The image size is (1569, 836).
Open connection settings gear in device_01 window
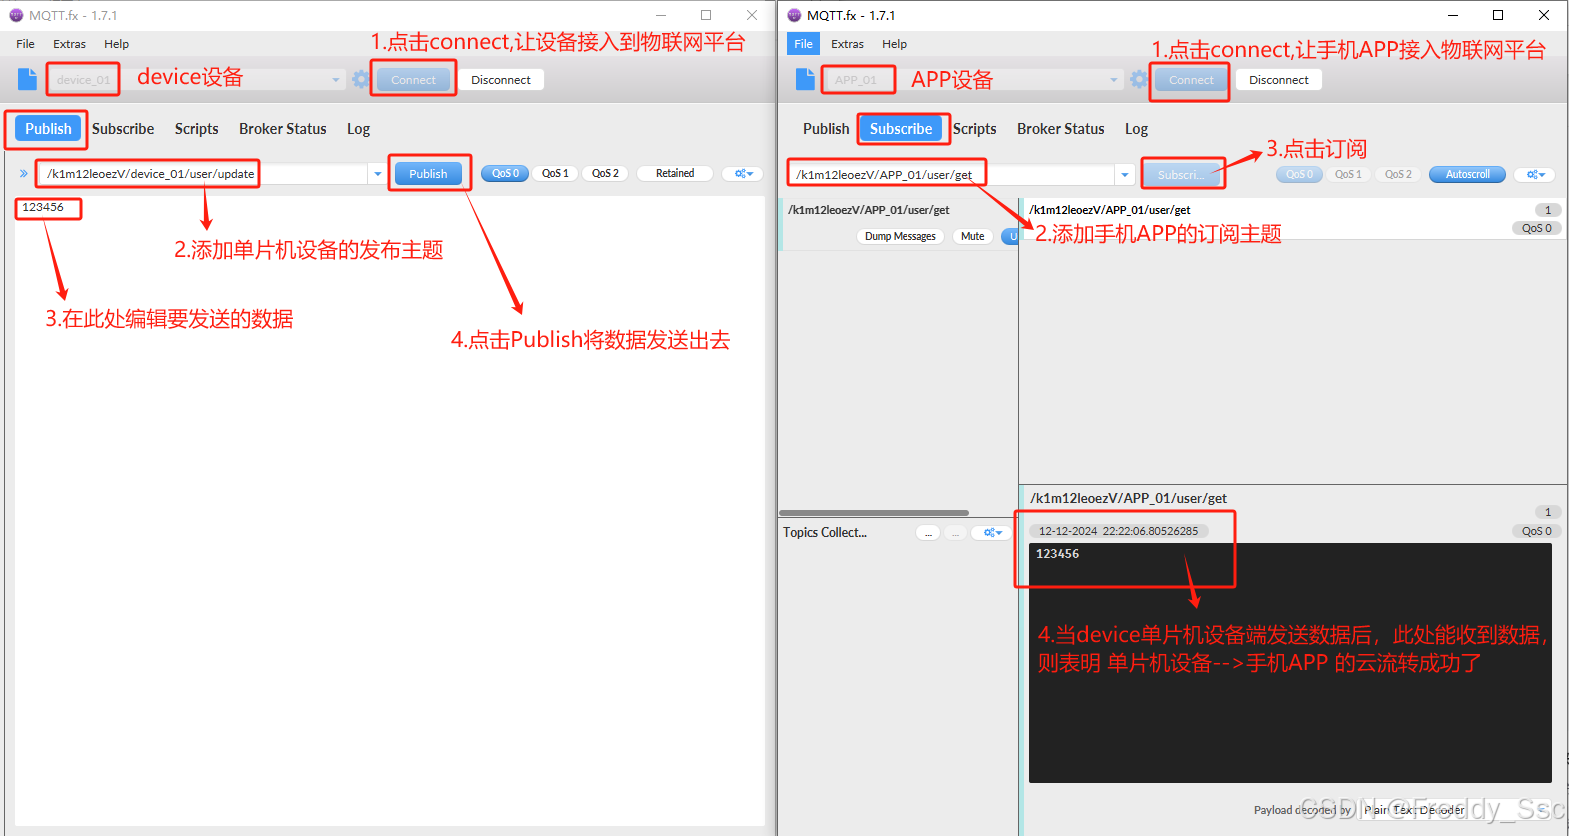point(361,79)
